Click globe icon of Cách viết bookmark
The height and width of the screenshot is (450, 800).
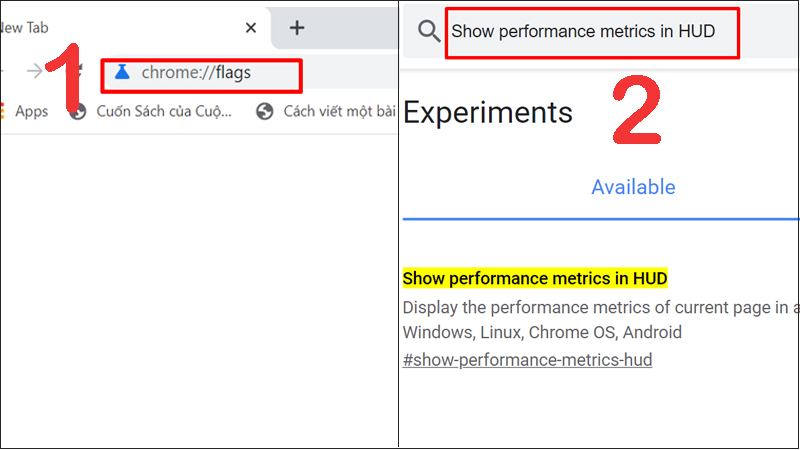(265, 111)
